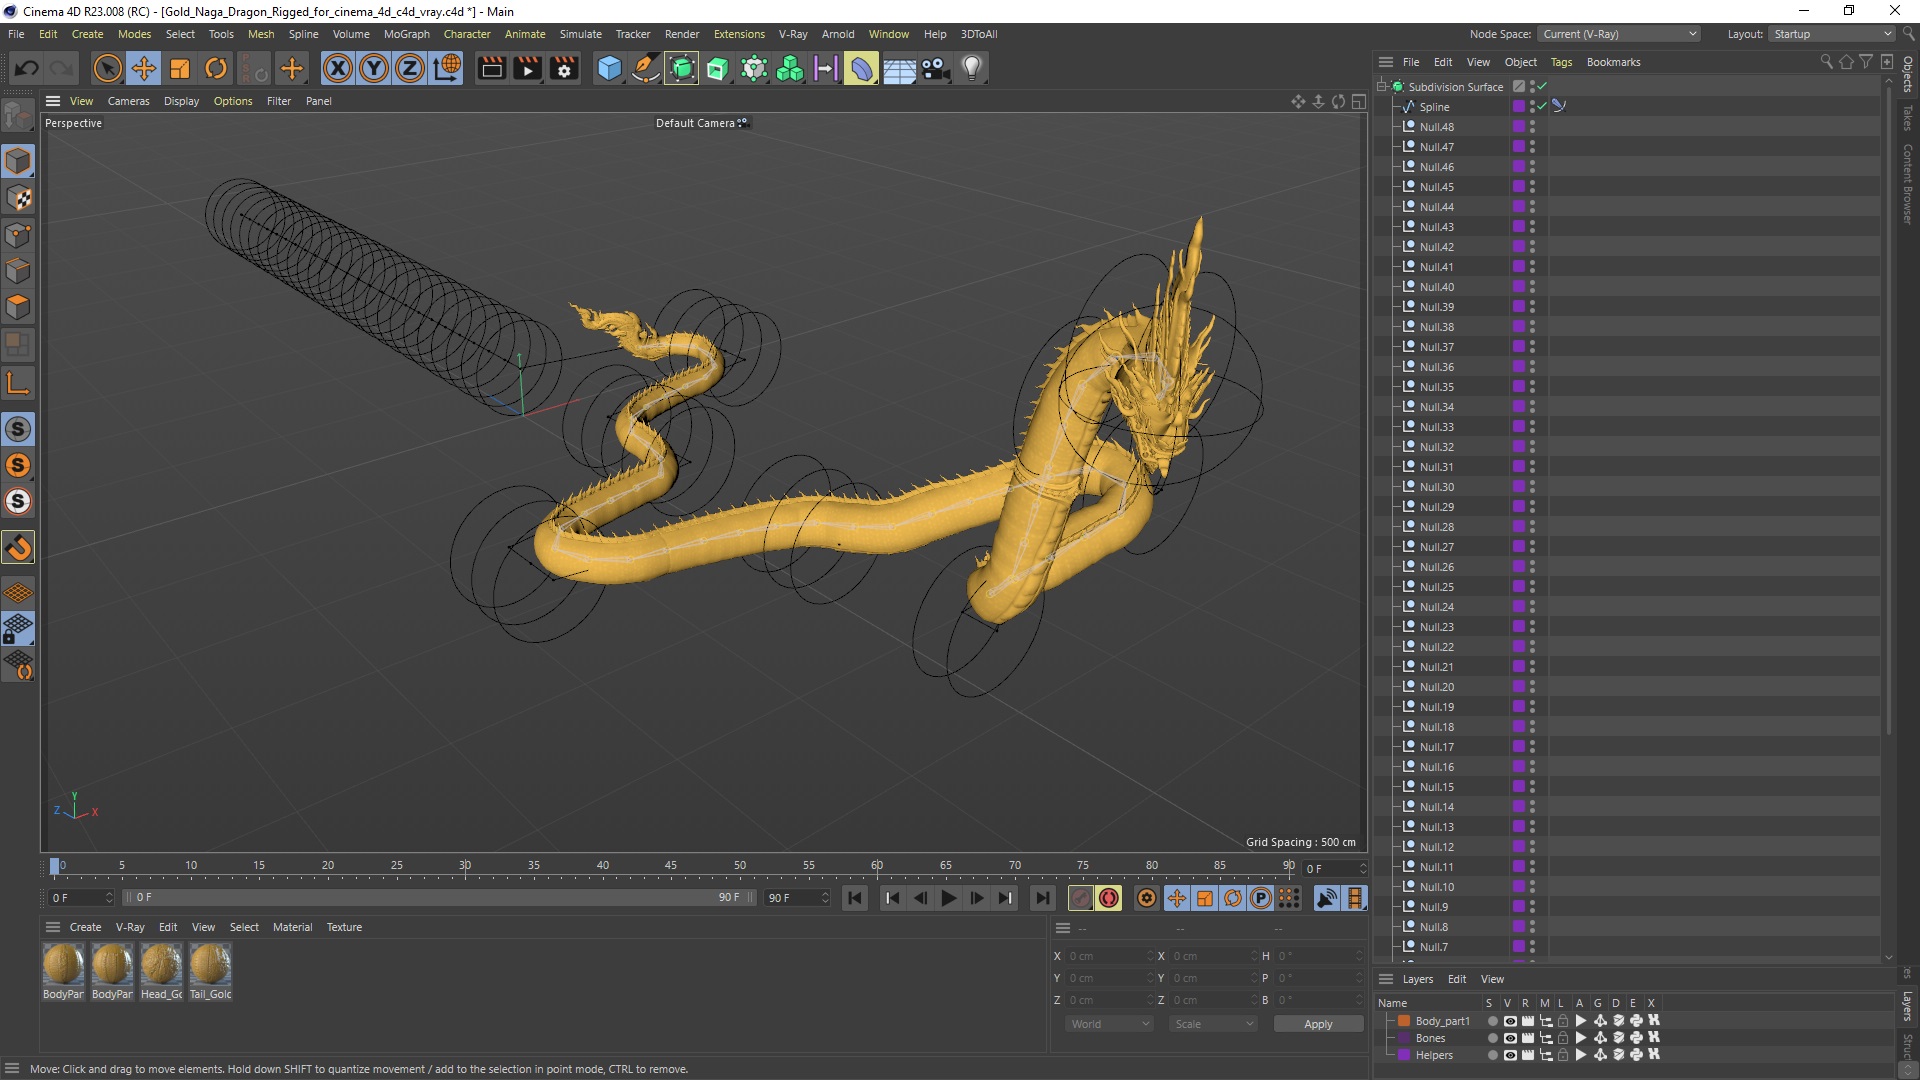Click the Axis mode L-shaped icon
This screenshot has width=1920, height=1080.
coord(18,384)
